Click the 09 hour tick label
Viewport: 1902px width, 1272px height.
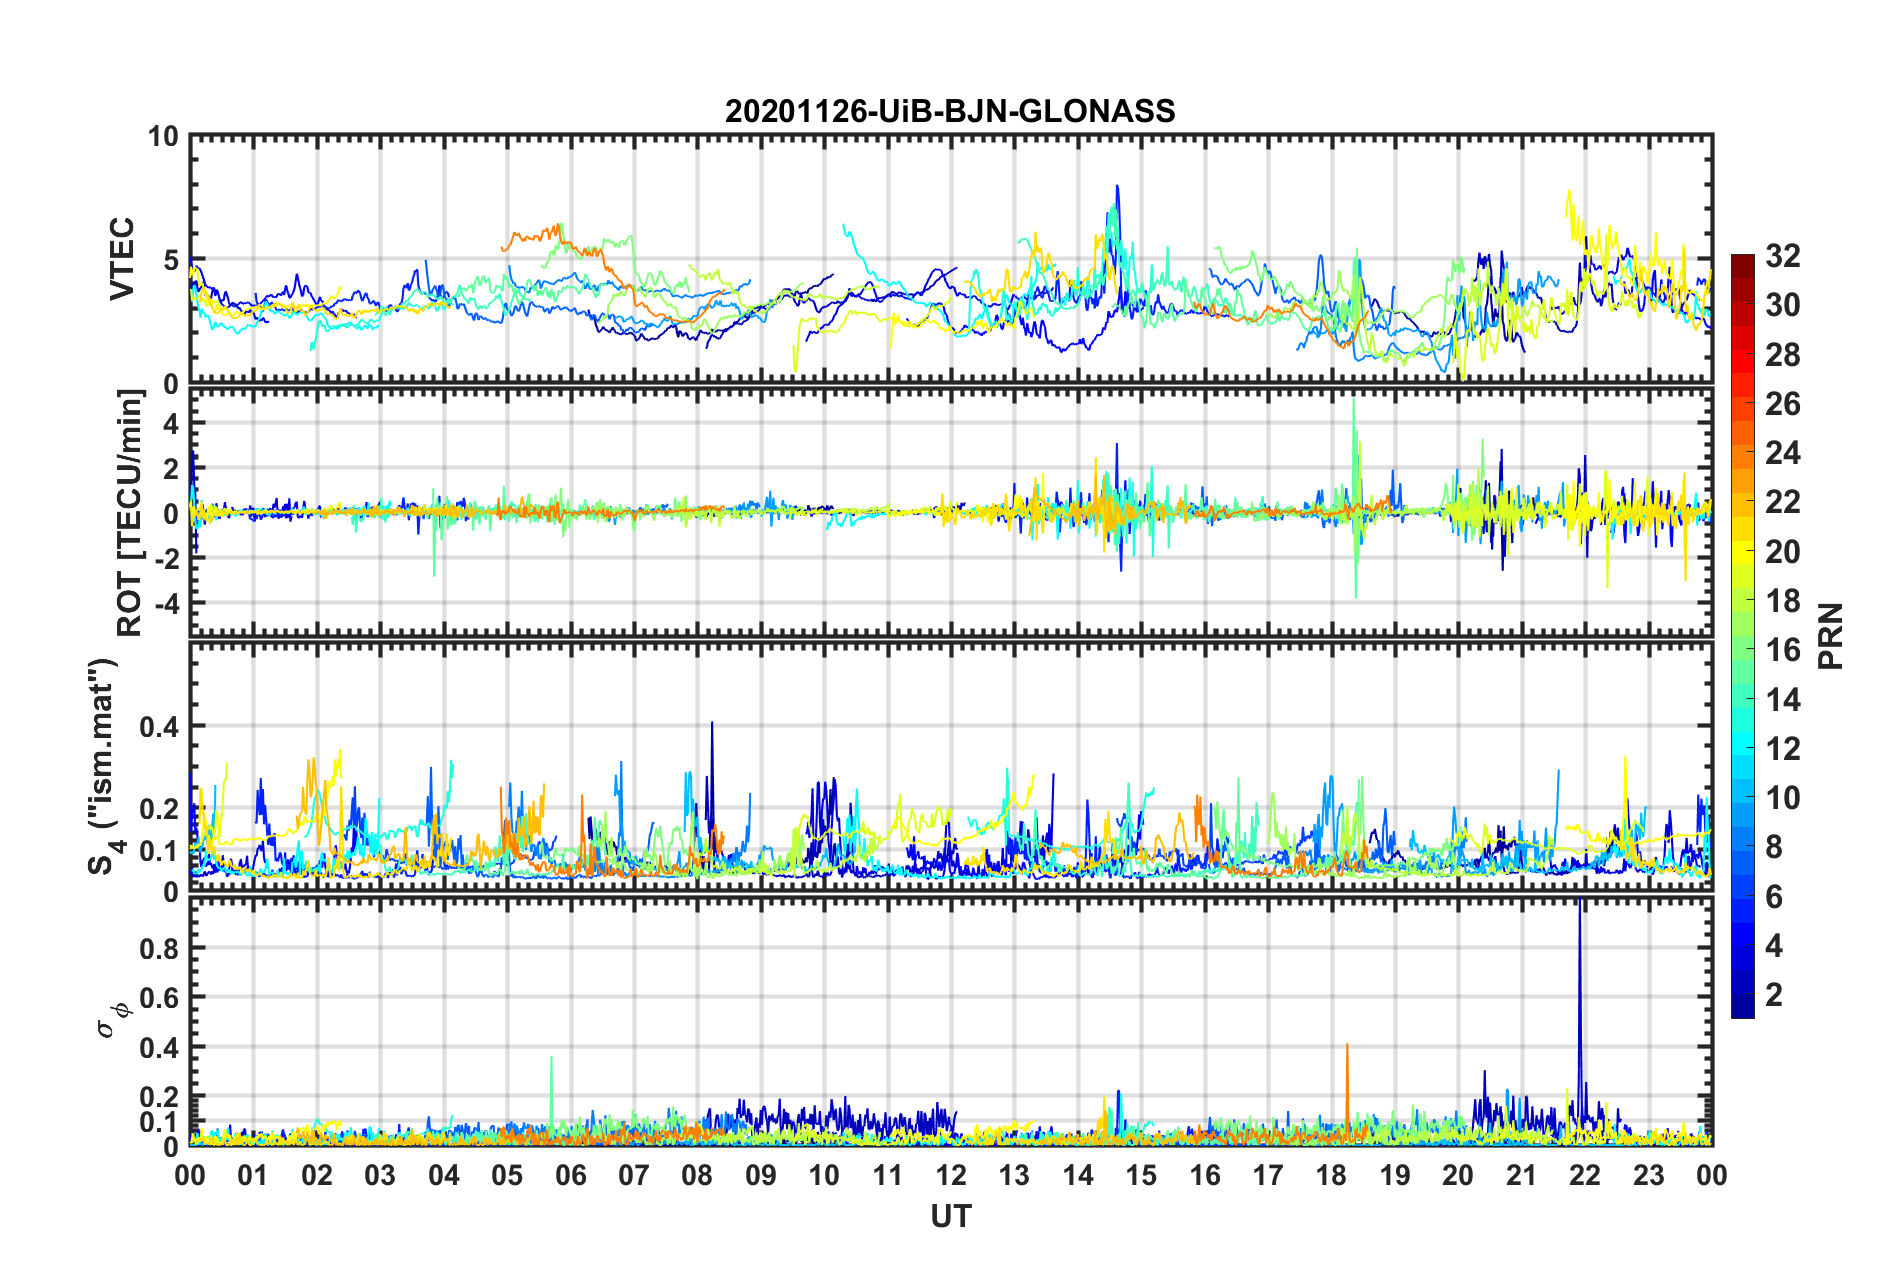[x=761, y=1175]
